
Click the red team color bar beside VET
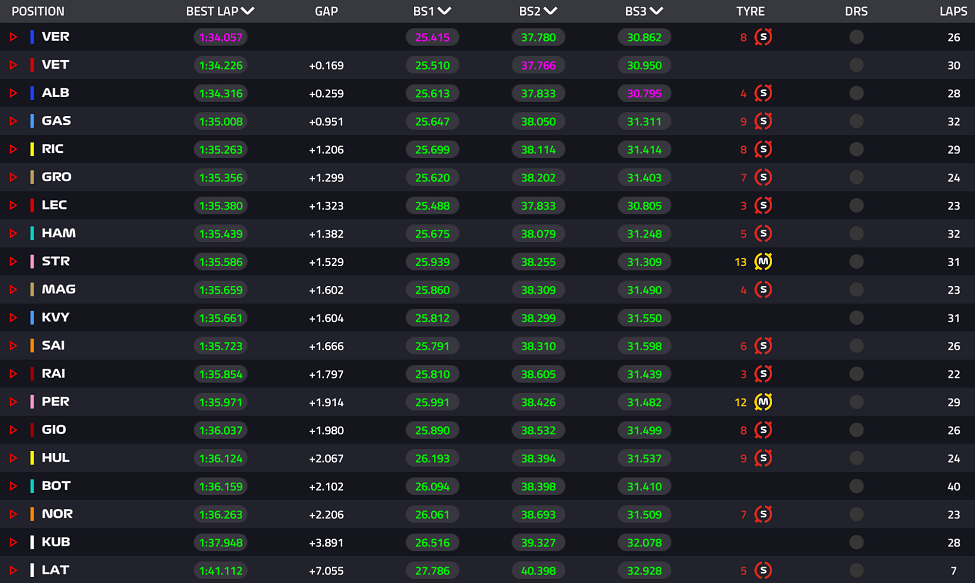pos(32,65)
